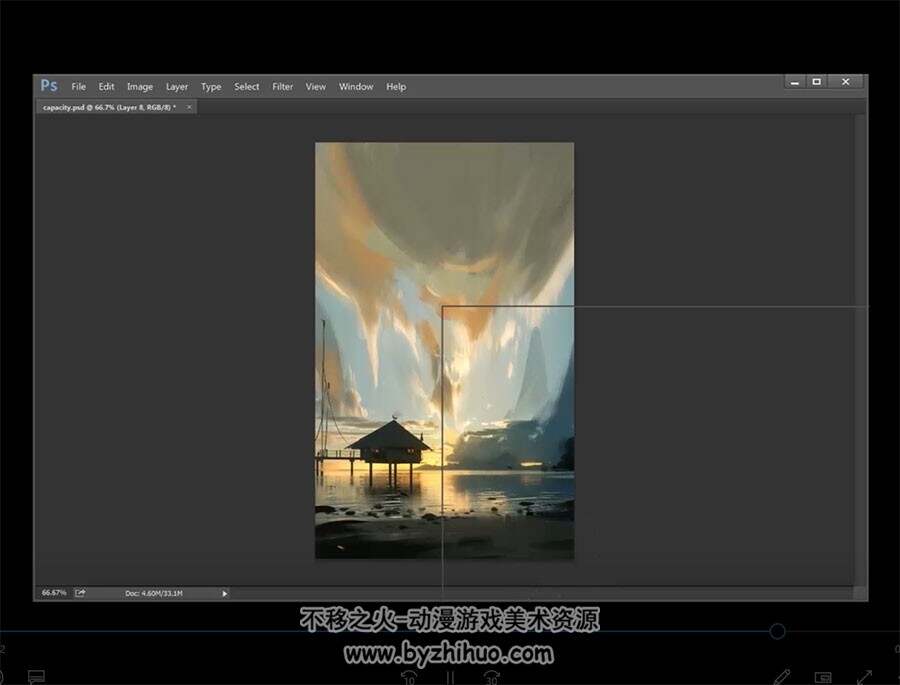Click the 66.67% zoom level field

(54, 593)
